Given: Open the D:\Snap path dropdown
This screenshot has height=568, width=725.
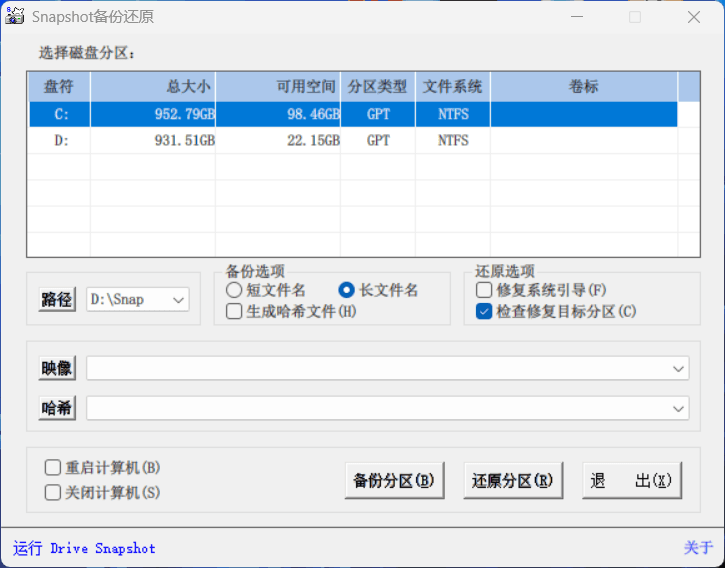Looking at the screenshot, I should click(x=178, y=300).
